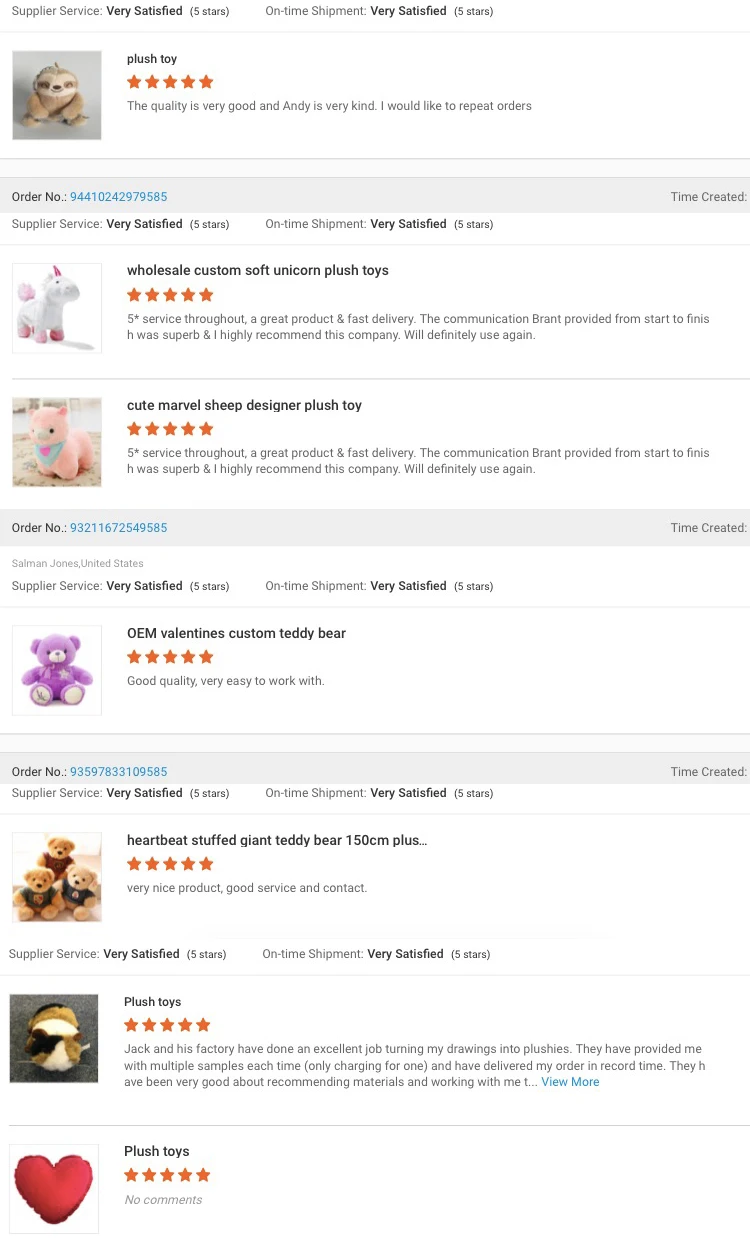Click the guinea pig plush image
Viewport: 750px width, 1238px height.
coord(54,1038)
